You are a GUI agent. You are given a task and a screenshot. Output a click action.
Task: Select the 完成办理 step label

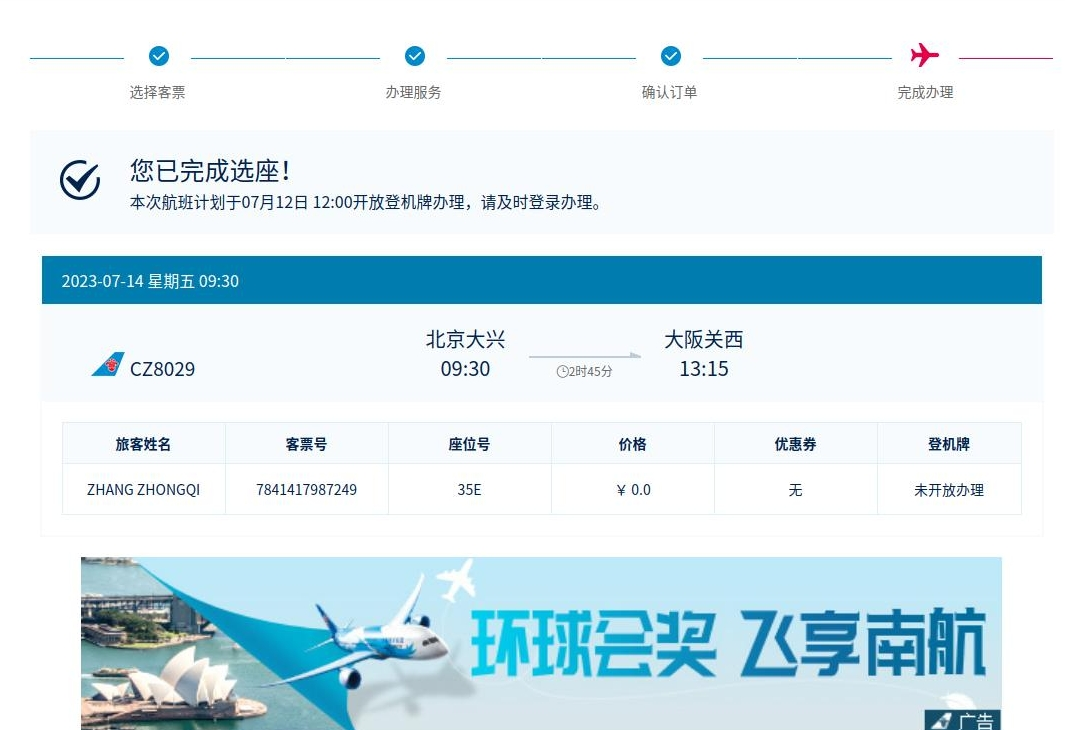pos(925,92)
